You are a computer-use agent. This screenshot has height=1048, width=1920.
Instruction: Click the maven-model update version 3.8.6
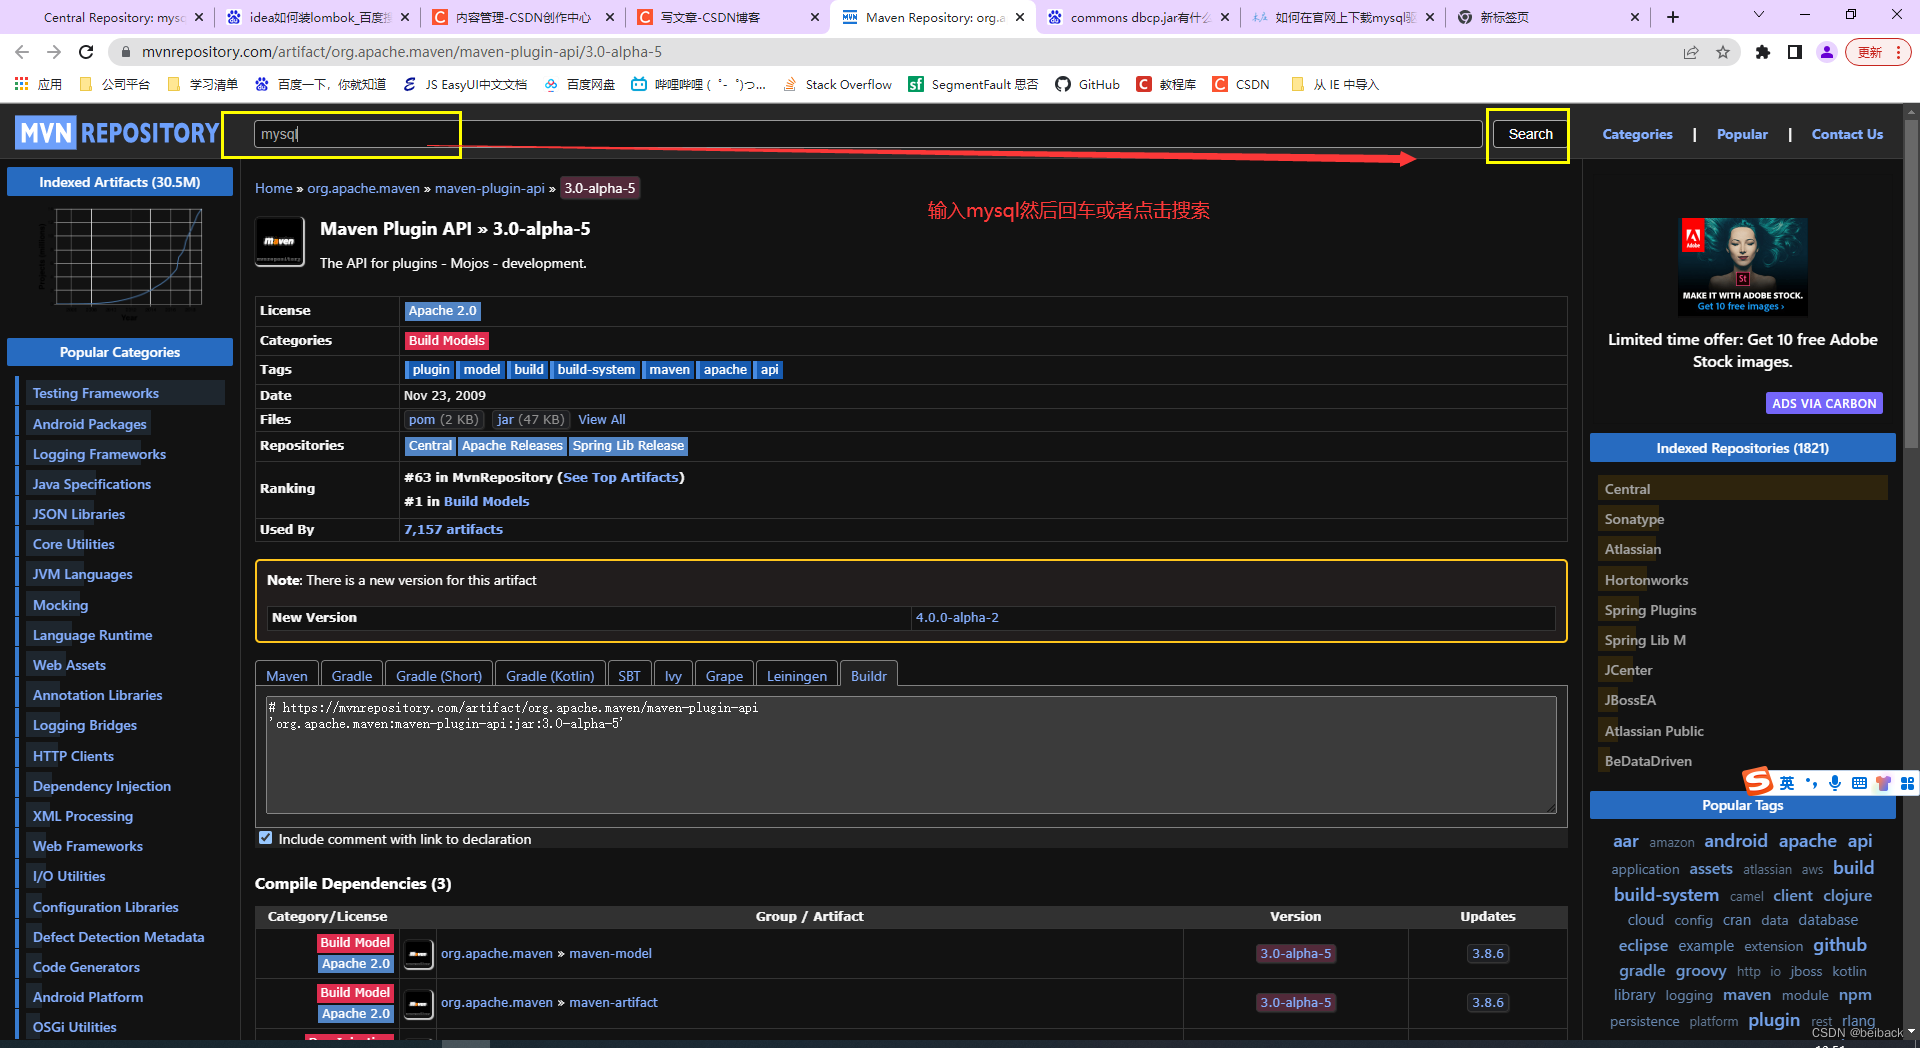[x=1487, y=954]
